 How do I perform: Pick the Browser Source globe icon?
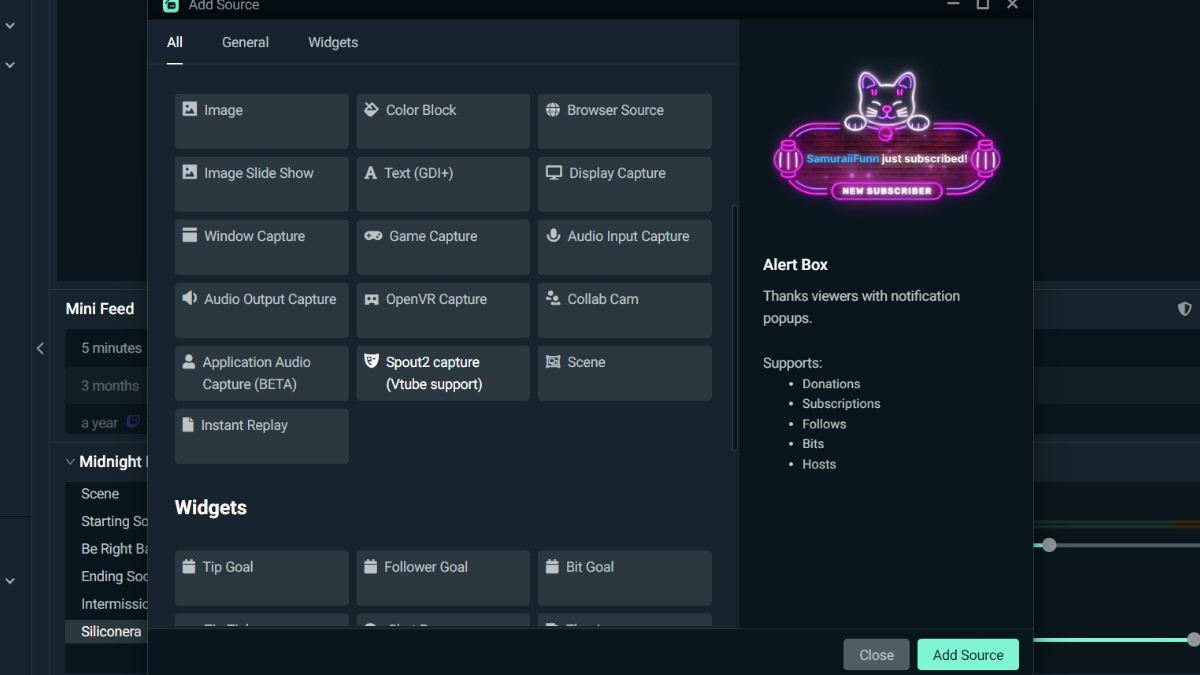(x=553, y=110)
